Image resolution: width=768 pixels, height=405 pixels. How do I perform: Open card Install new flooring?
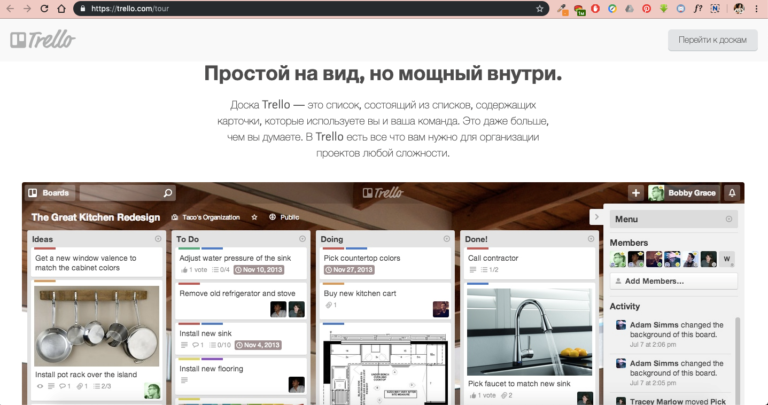coord(241,376)
